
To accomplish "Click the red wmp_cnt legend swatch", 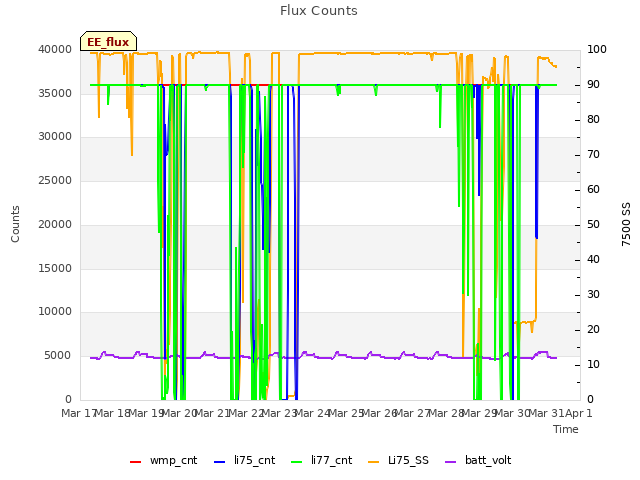I will tap(135, 462).
